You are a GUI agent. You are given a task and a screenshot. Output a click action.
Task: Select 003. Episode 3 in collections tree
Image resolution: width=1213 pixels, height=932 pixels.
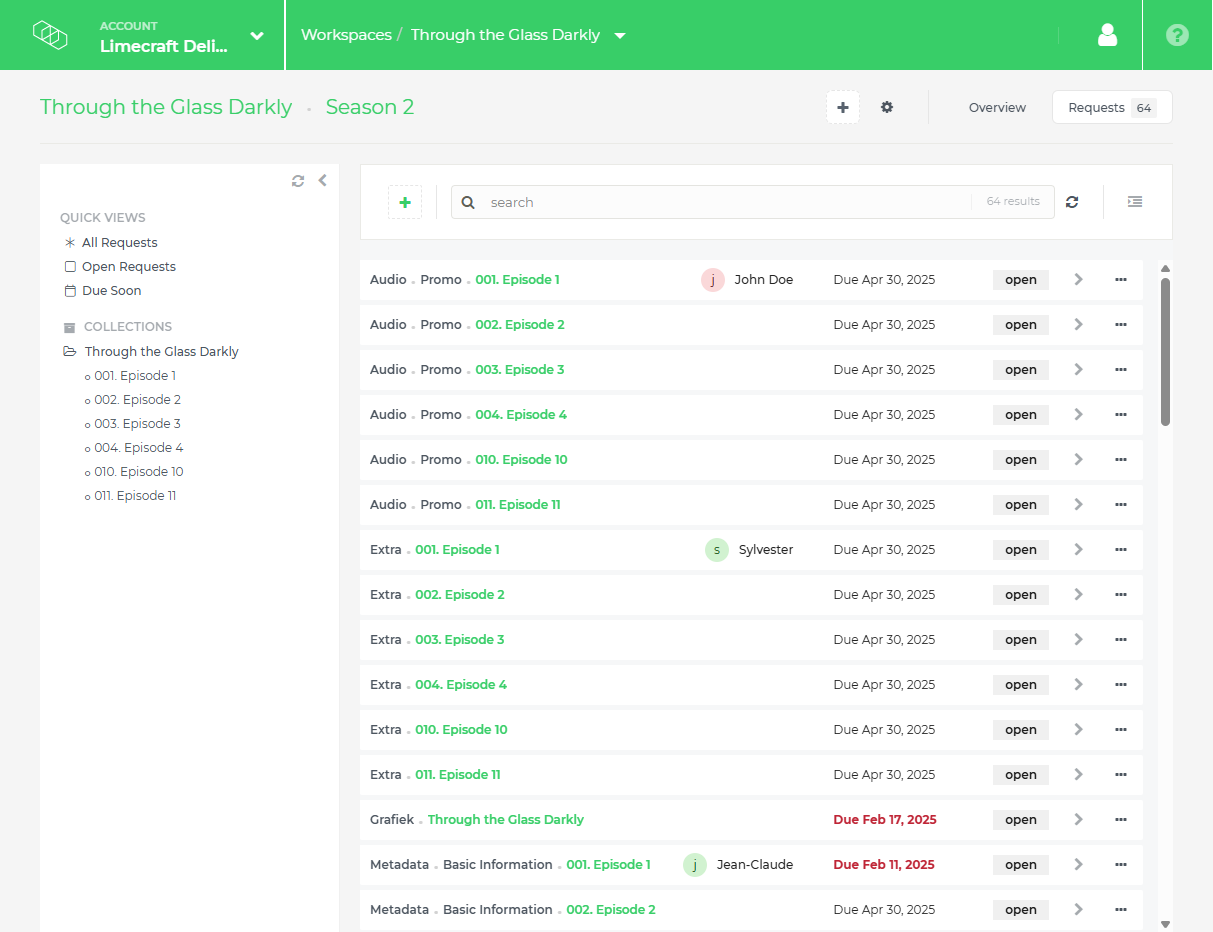pyautogui.click(x=138, y=424)
